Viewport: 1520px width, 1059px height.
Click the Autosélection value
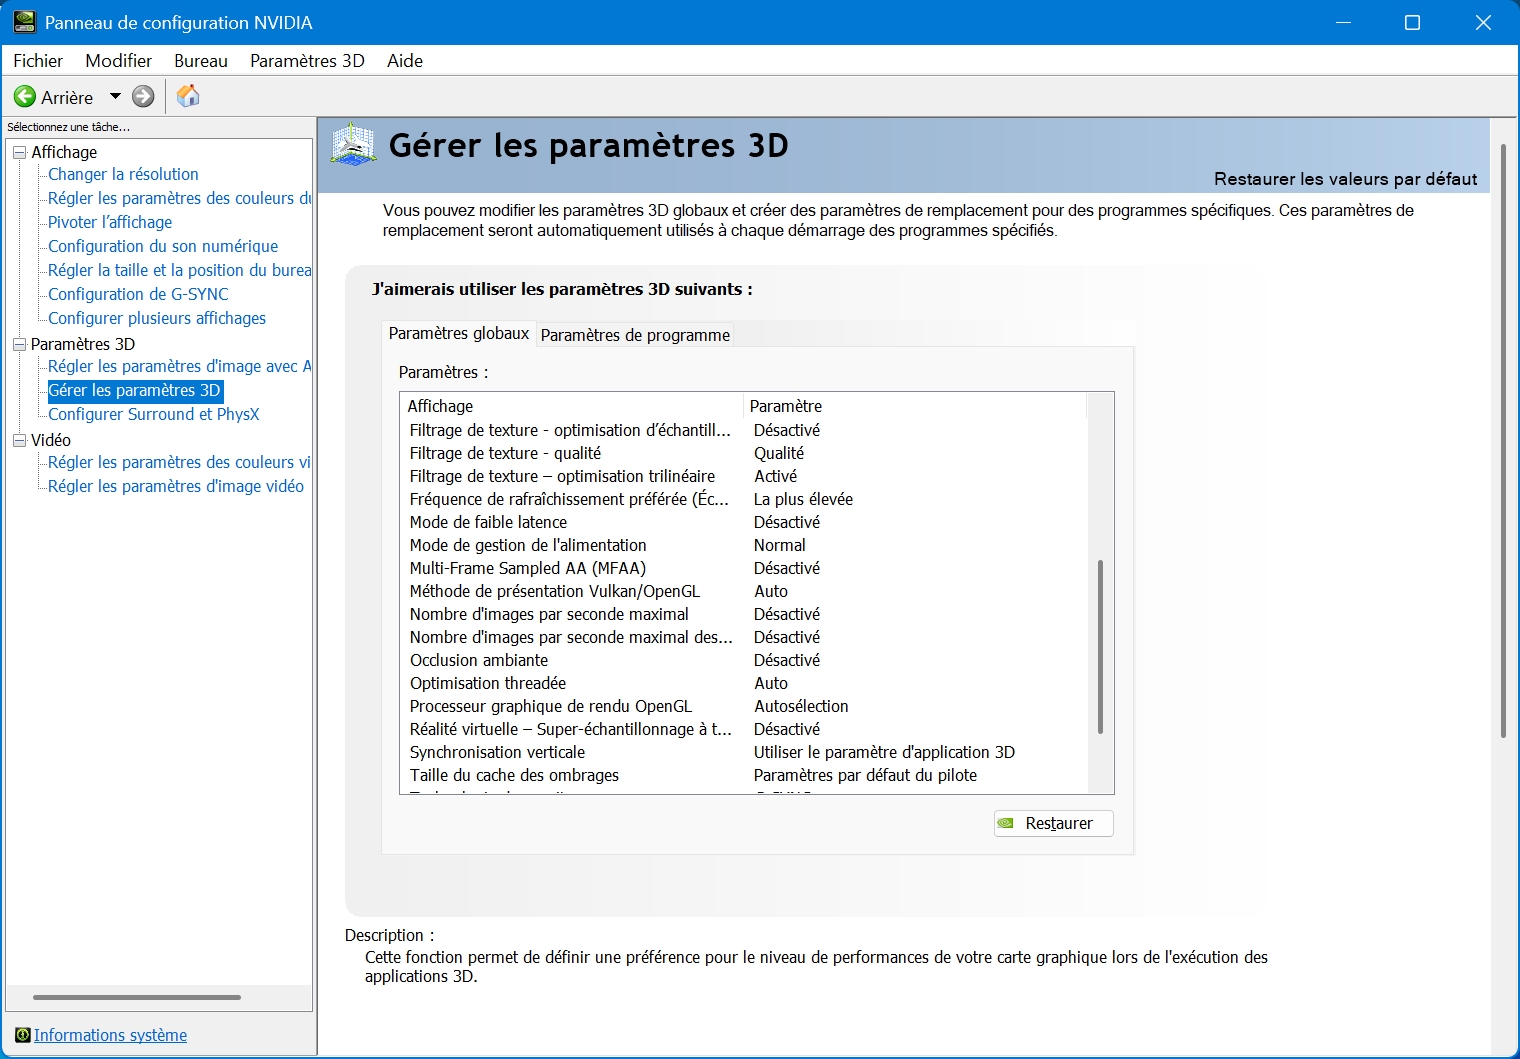801,706
